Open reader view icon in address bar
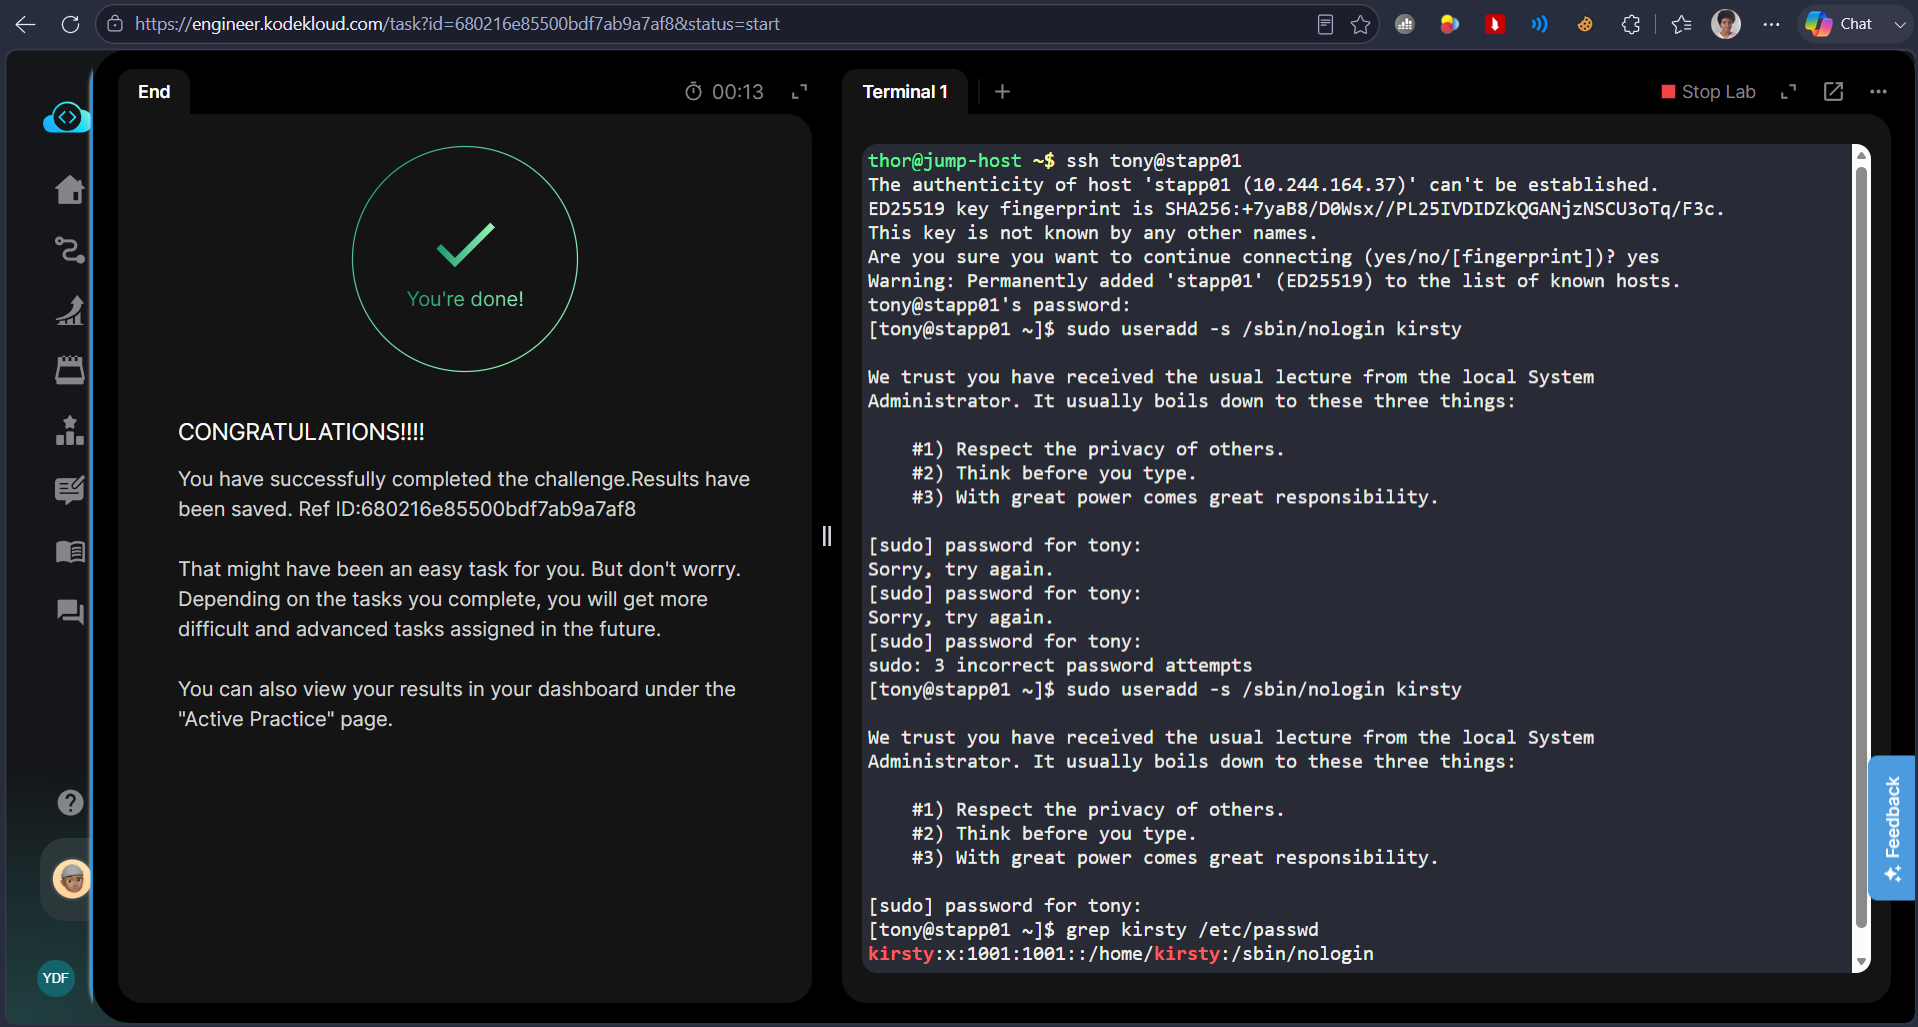 [1325, 24]
